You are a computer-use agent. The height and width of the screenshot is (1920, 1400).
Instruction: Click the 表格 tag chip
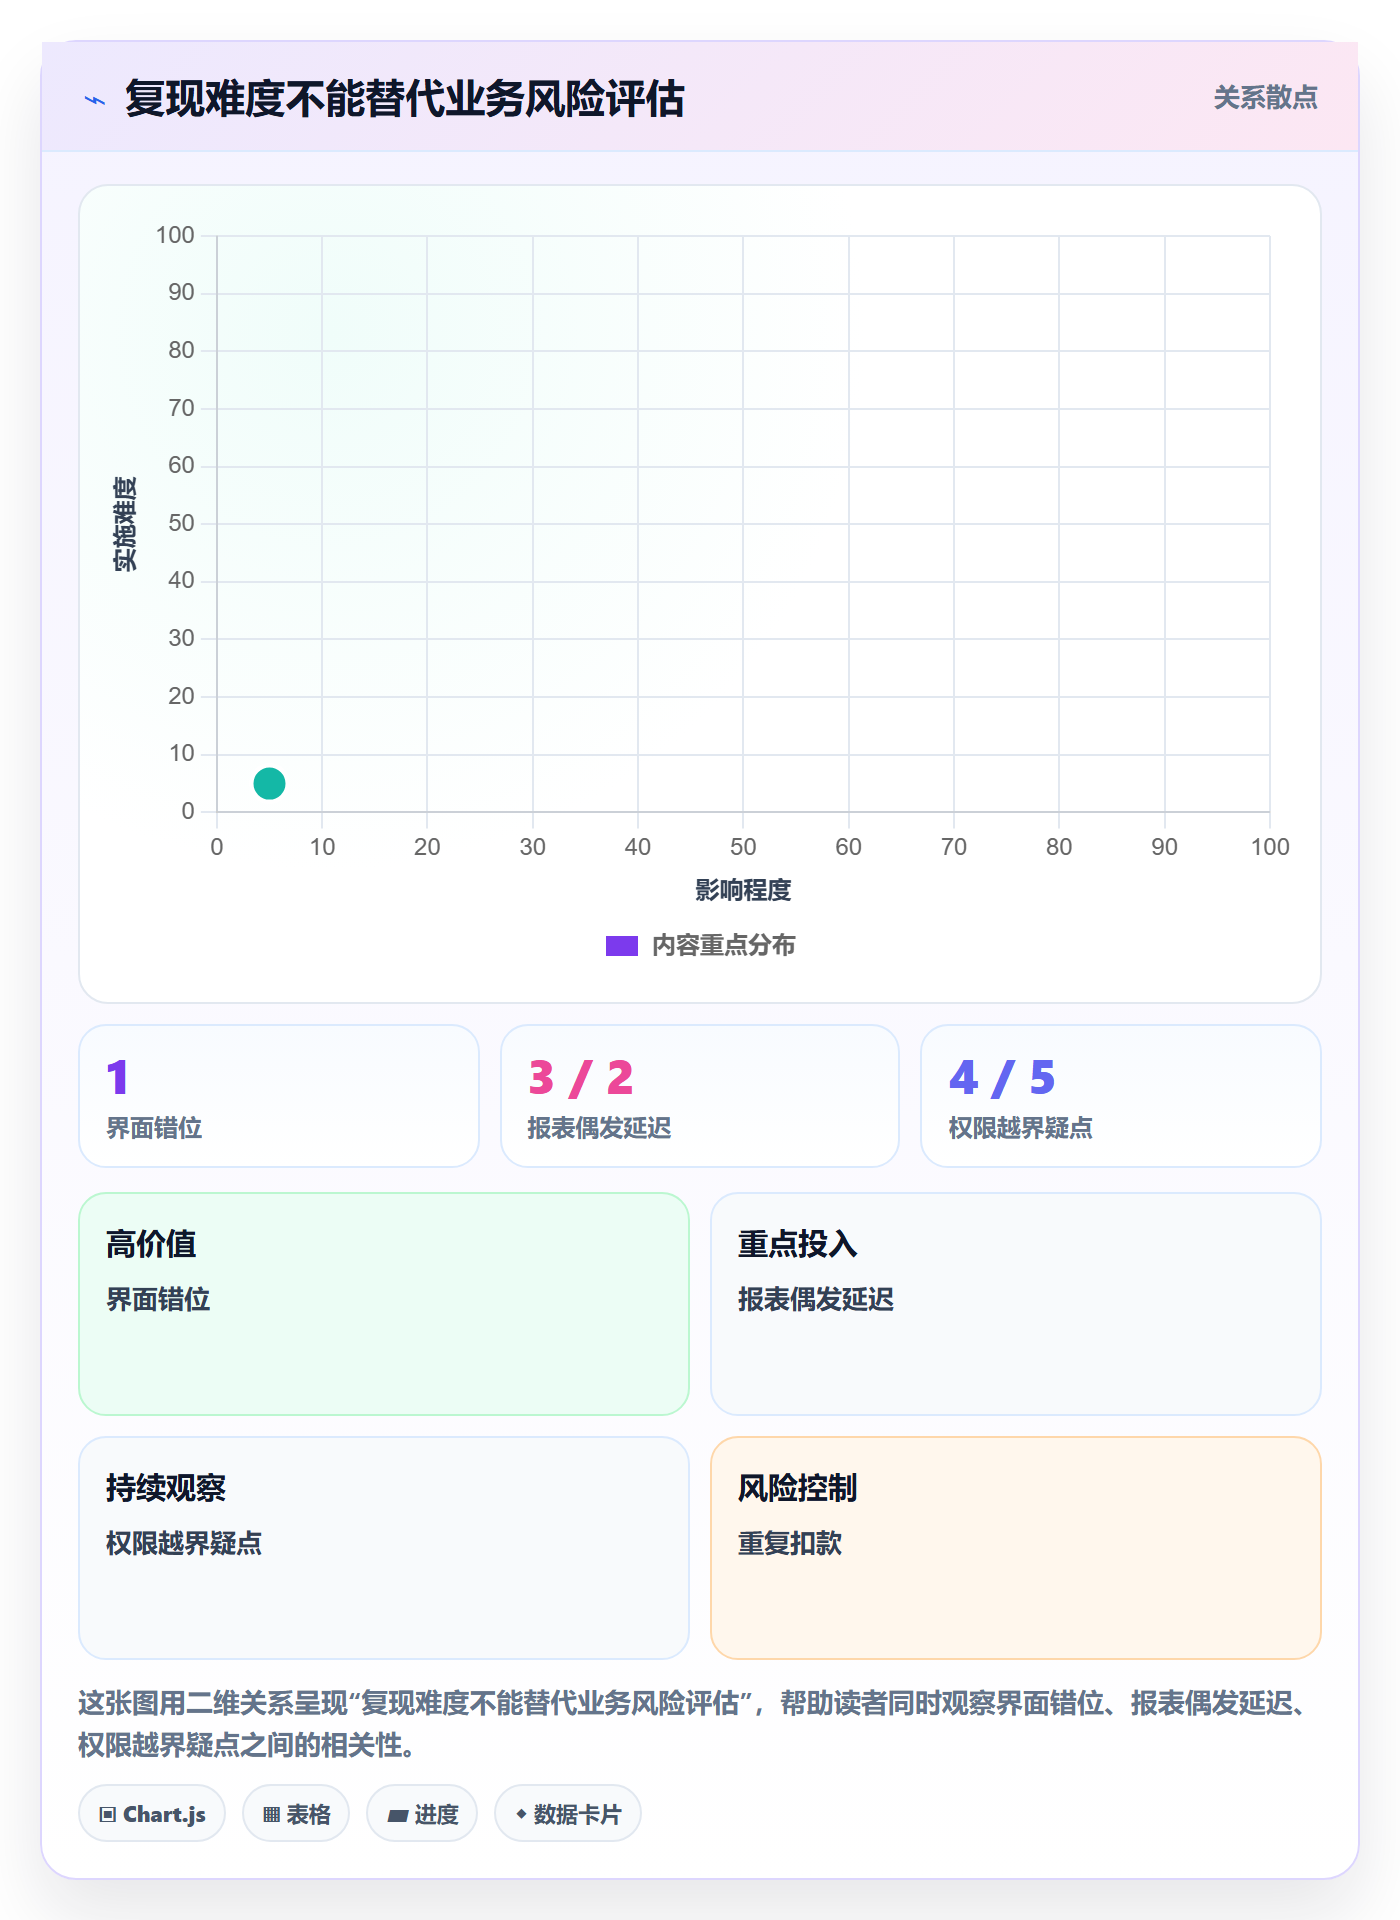tap(296, 1814)
